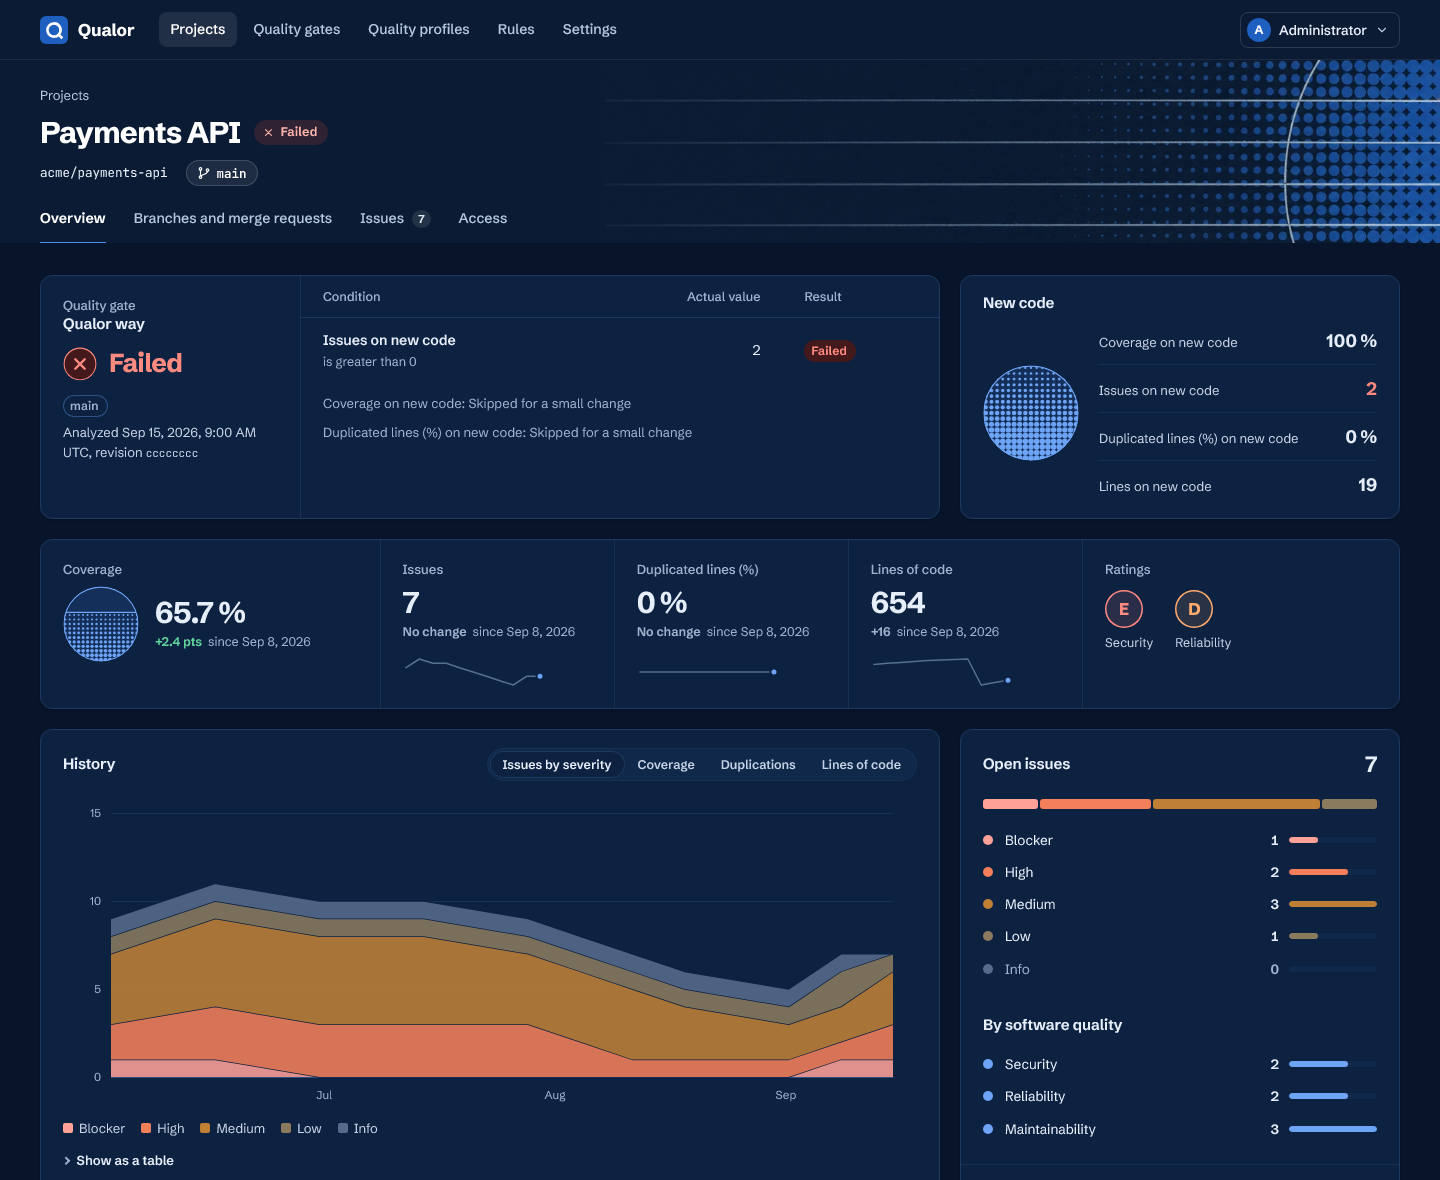Toggle the High legend entry
1440x1180 pixels.
(163, 1128)
